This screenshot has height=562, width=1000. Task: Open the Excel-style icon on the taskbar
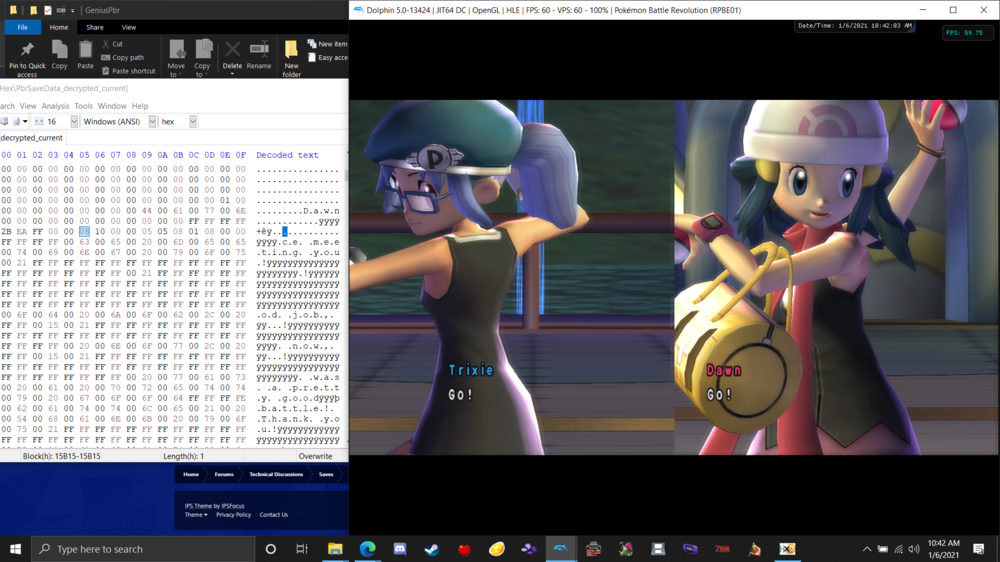pyautogui.click(x=787, y=549)
